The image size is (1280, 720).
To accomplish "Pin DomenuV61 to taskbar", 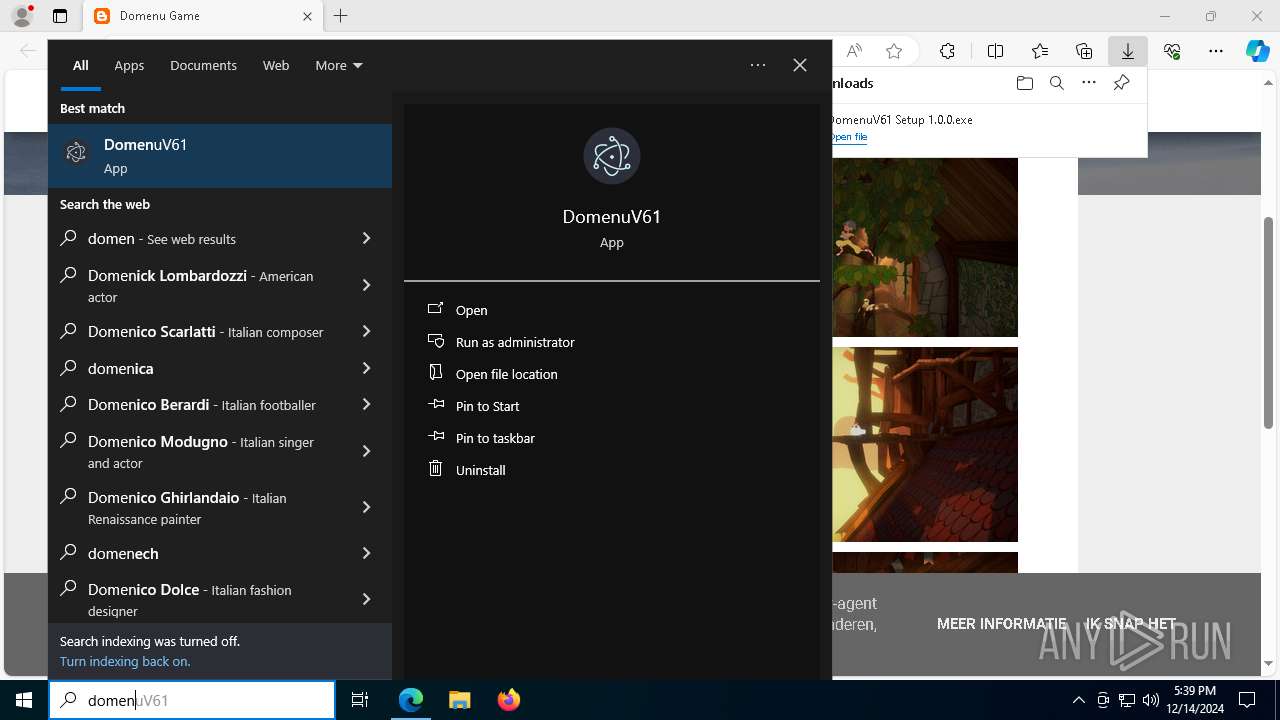I will (x=494, y=438).
